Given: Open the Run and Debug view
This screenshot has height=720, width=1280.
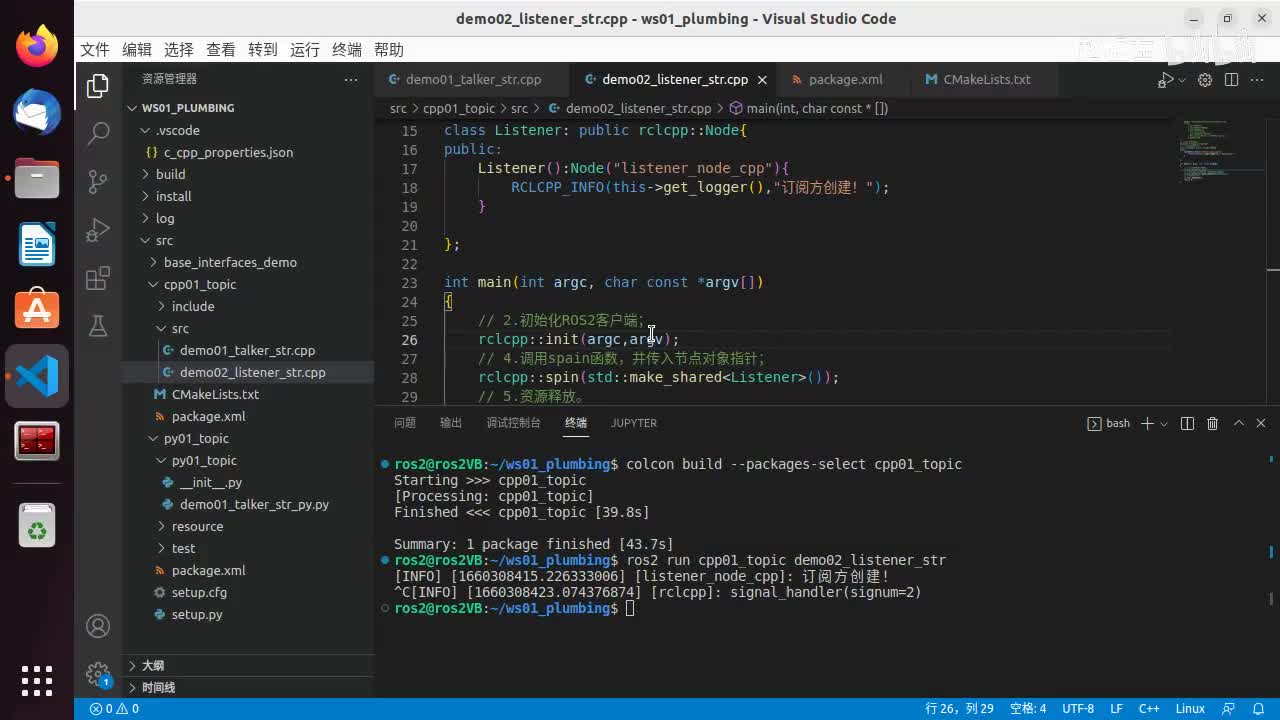Looking at the screenshot, I should (x=98, y=230).
